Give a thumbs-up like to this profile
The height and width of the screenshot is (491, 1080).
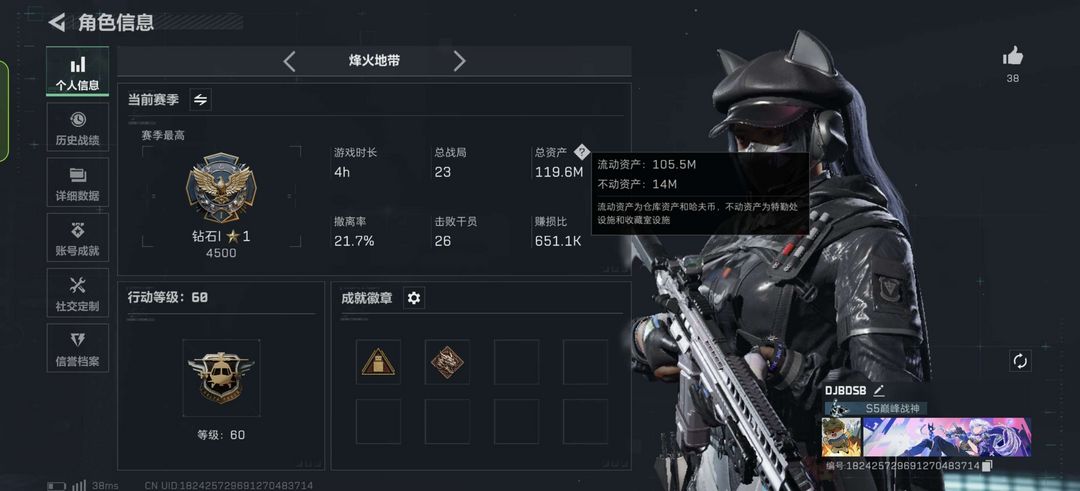1012,56
